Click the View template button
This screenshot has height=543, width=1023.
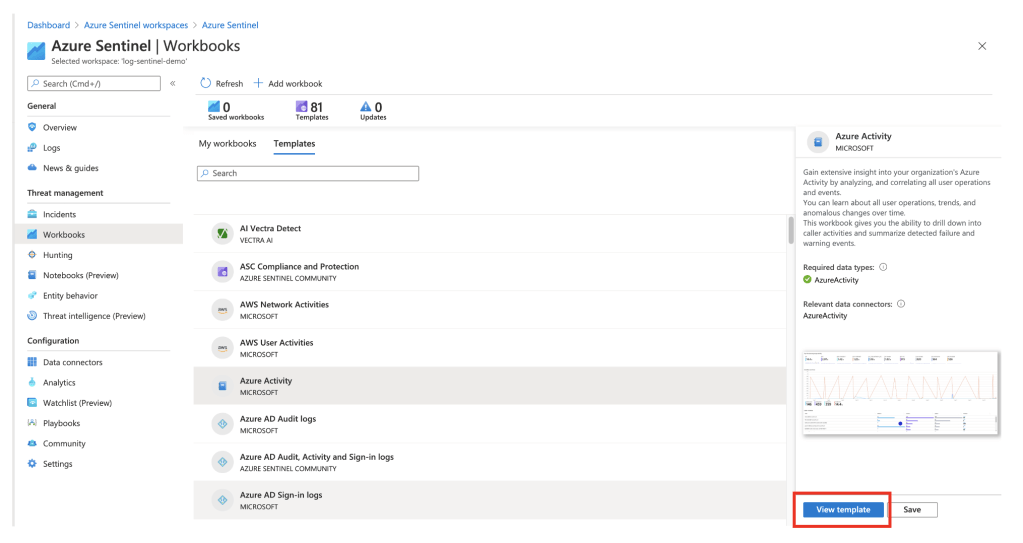click(842, 510)
